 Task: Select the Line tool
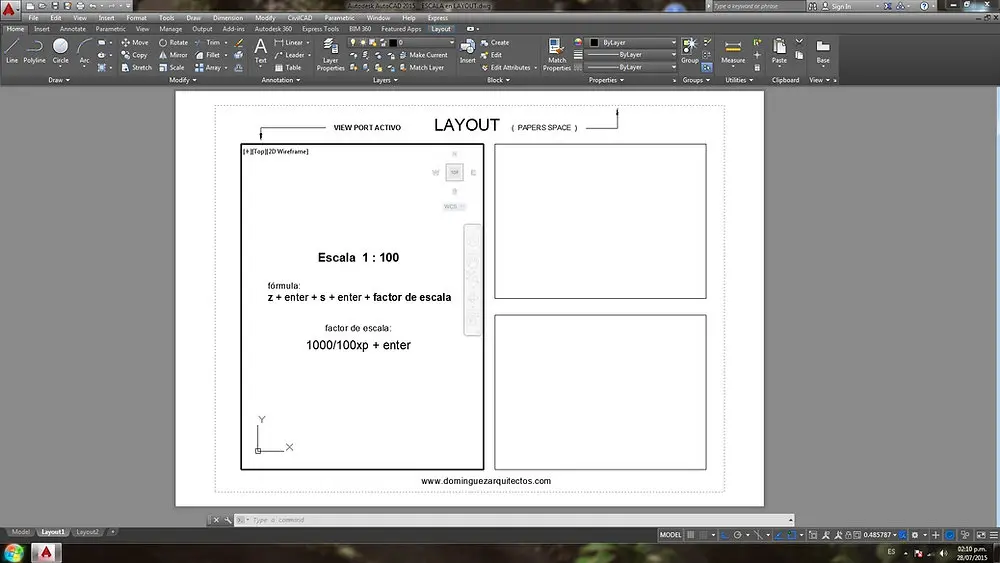point(12,50)
